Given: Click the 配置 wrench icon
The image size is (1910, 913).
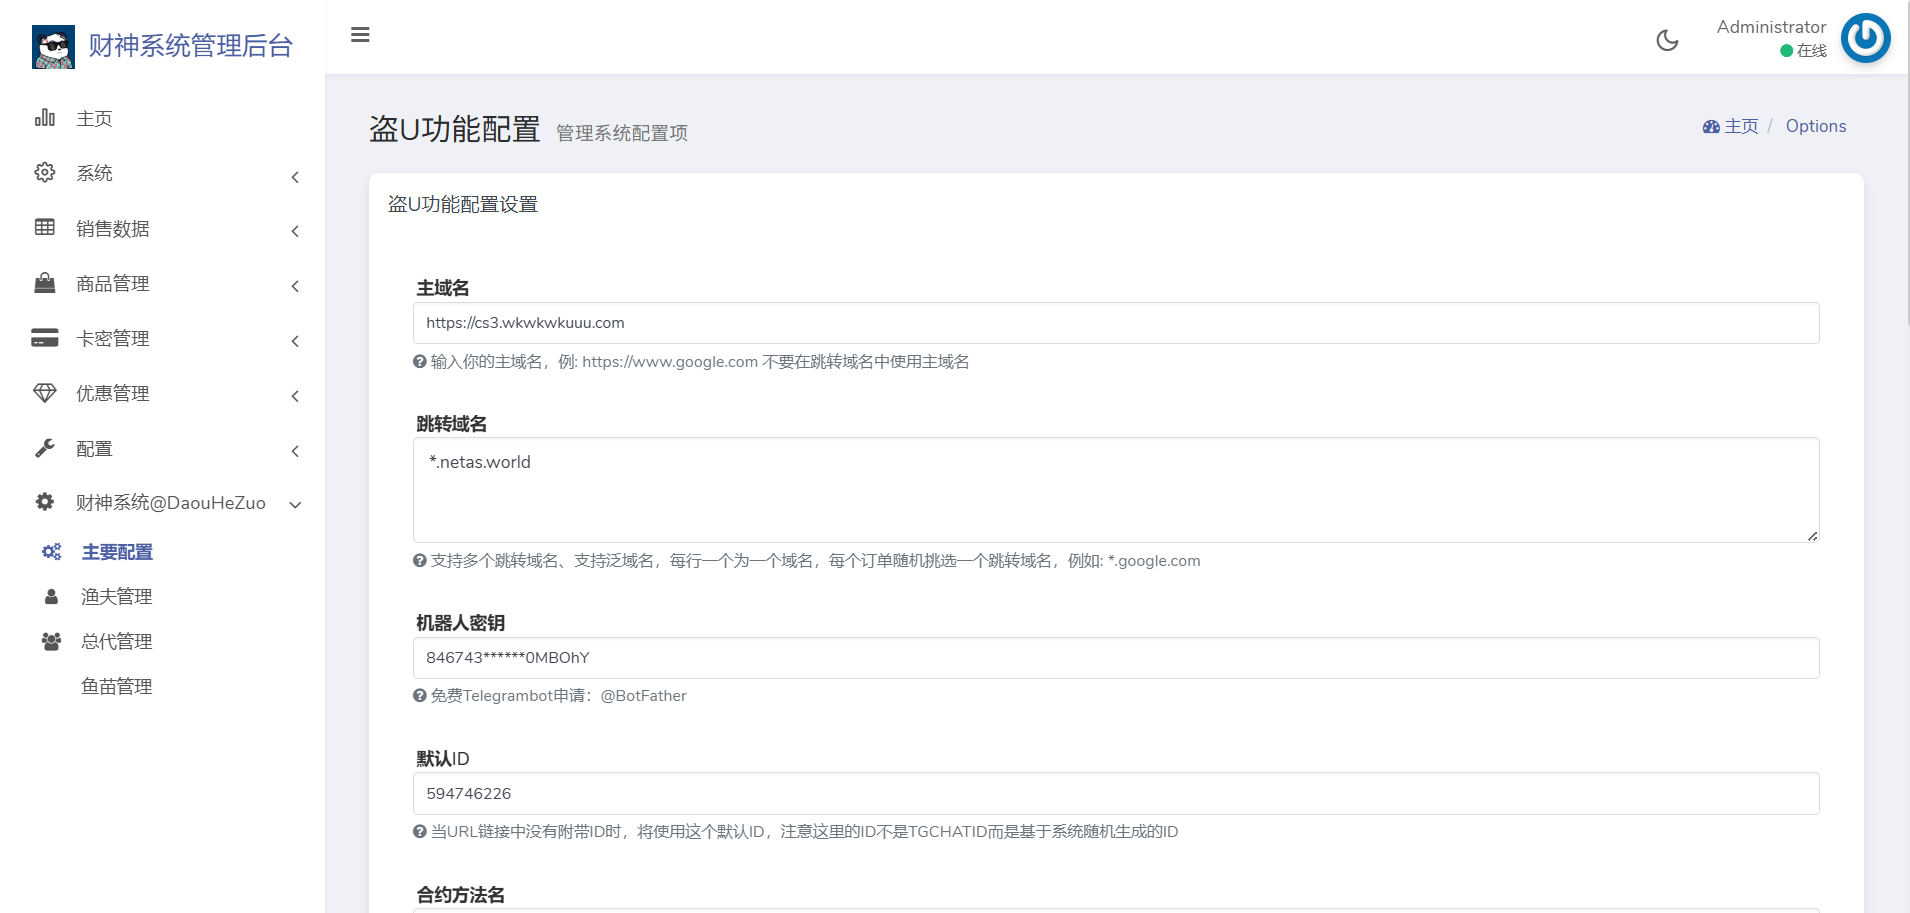Looking at the screenshot, I should tap(45, 448).
